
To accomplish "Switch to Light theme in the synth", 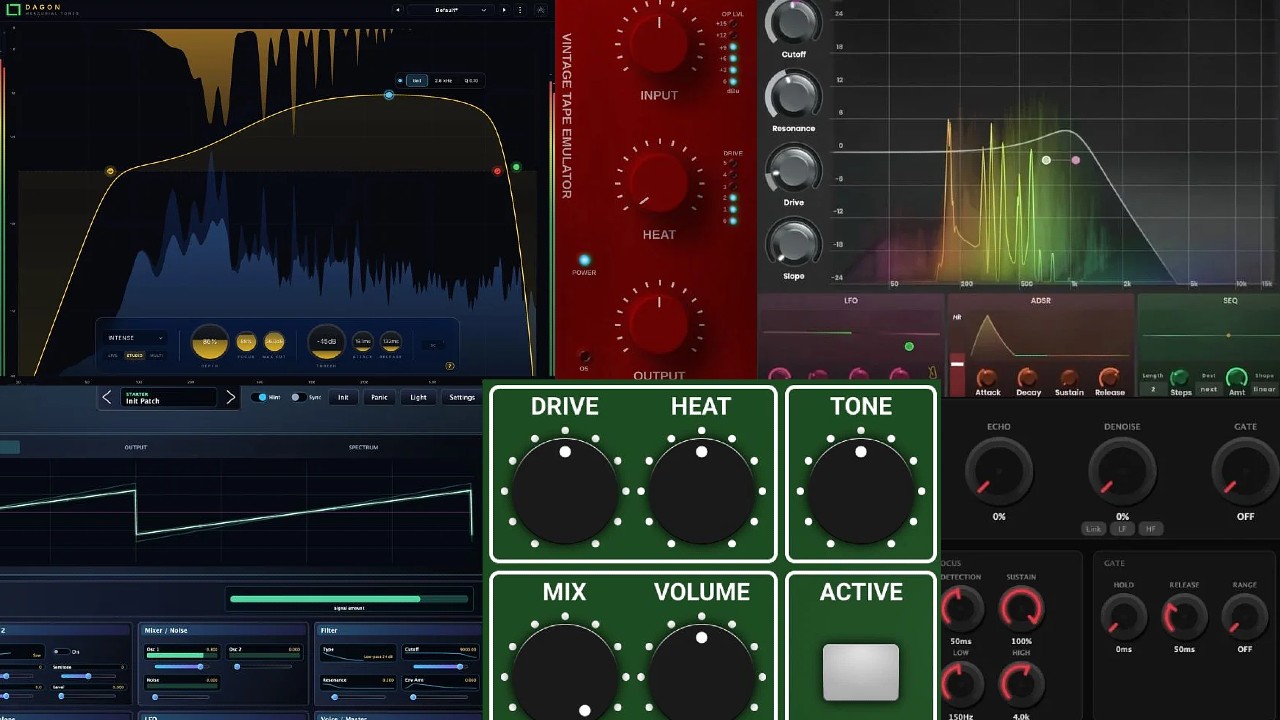I will click(x=418, y=397).
